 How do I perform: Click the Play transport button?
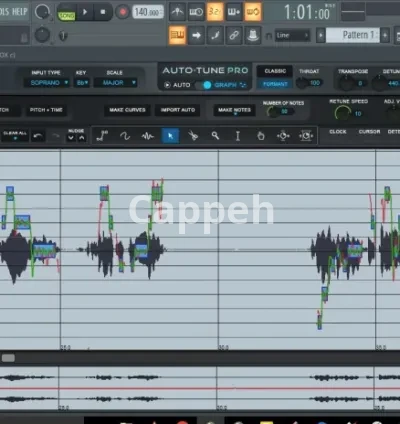tap(85, 12)
